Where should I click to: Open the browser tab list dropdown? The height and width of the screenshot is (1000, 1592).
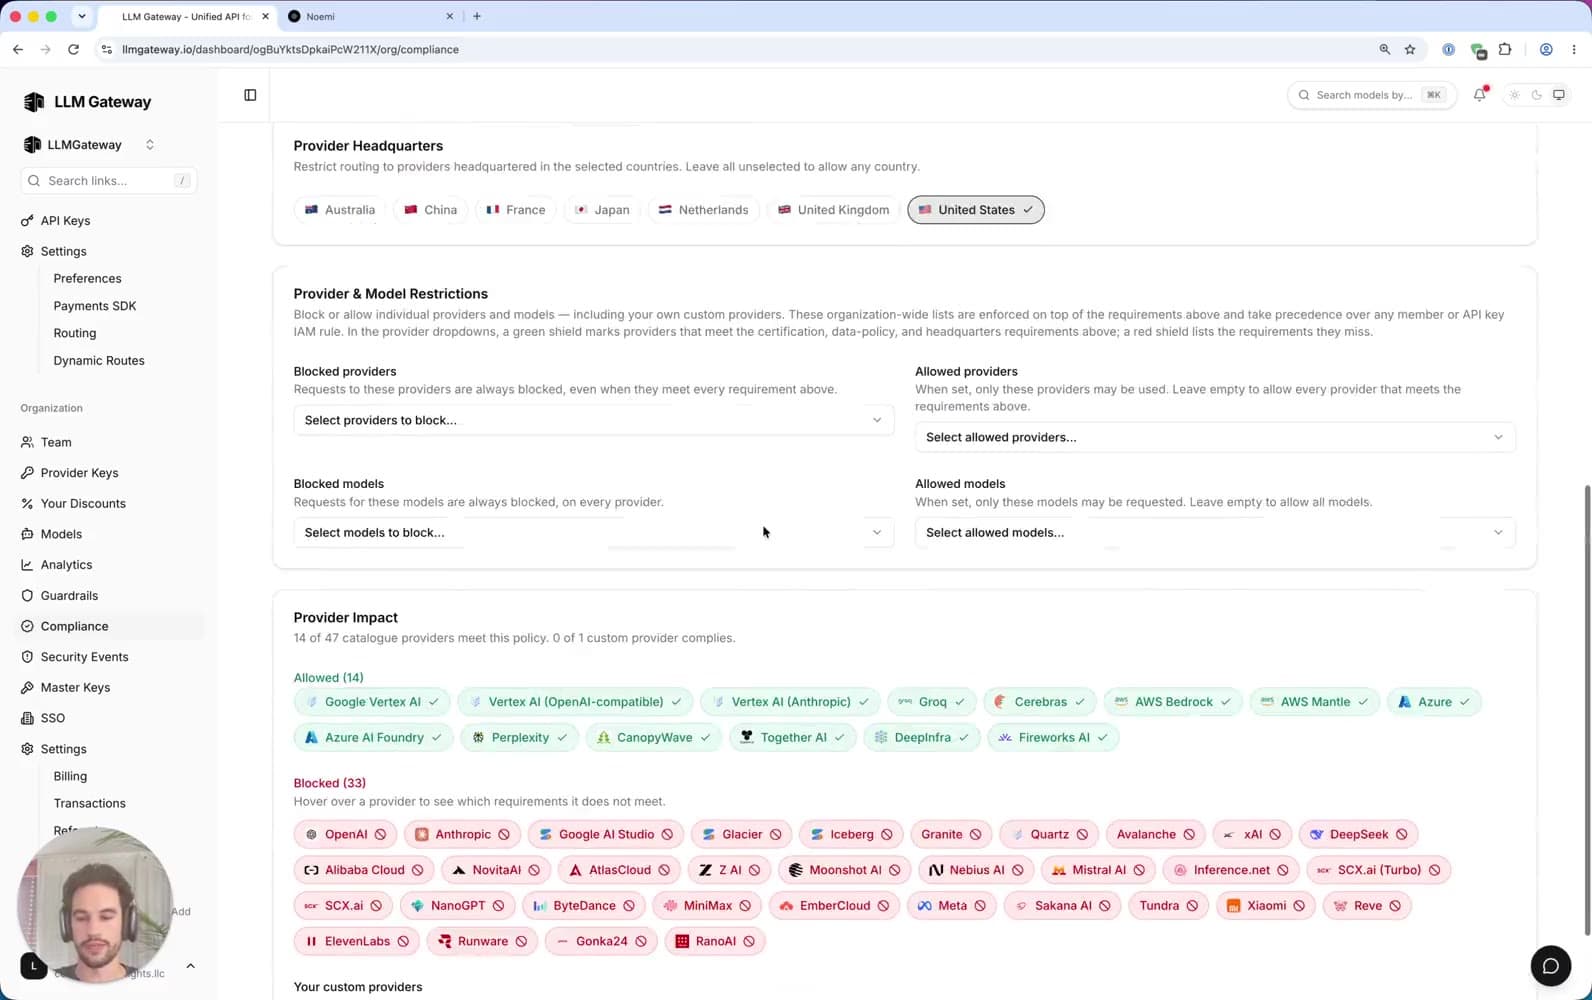[82, 16]
